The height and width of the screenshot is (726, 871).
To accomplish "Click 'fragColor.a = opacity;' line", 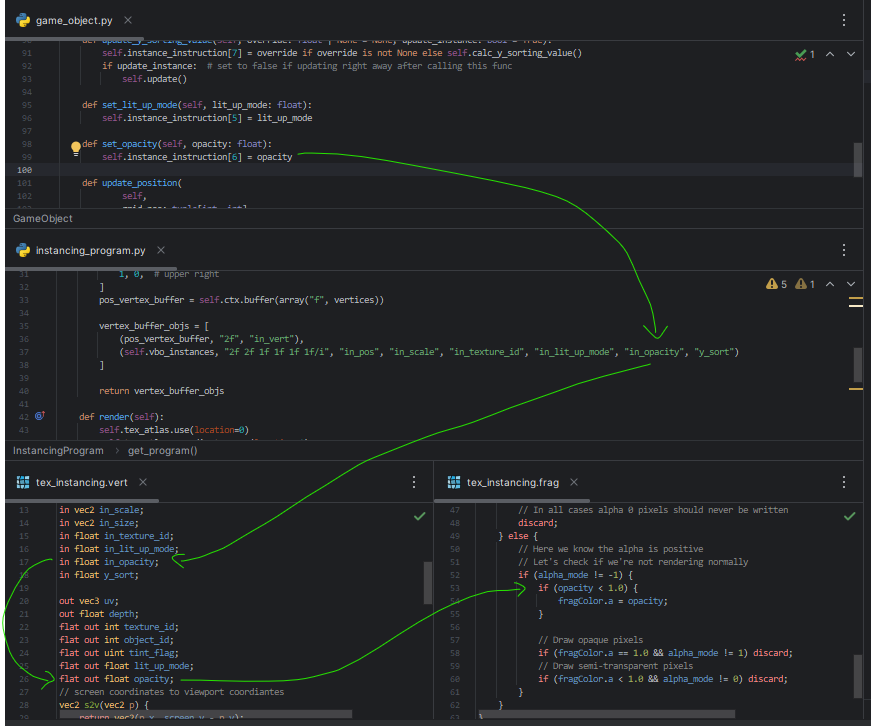I will click(x=613, y=601).
